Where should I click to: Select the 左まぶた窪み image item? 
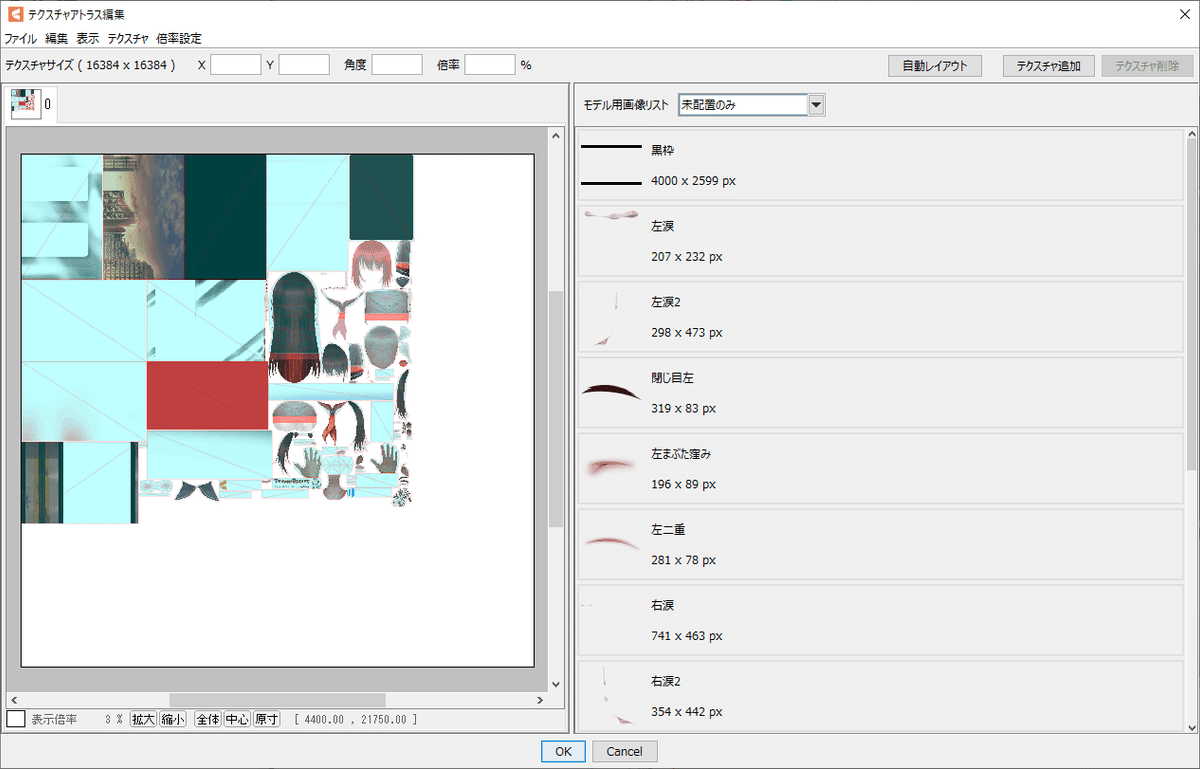(881, 469)
